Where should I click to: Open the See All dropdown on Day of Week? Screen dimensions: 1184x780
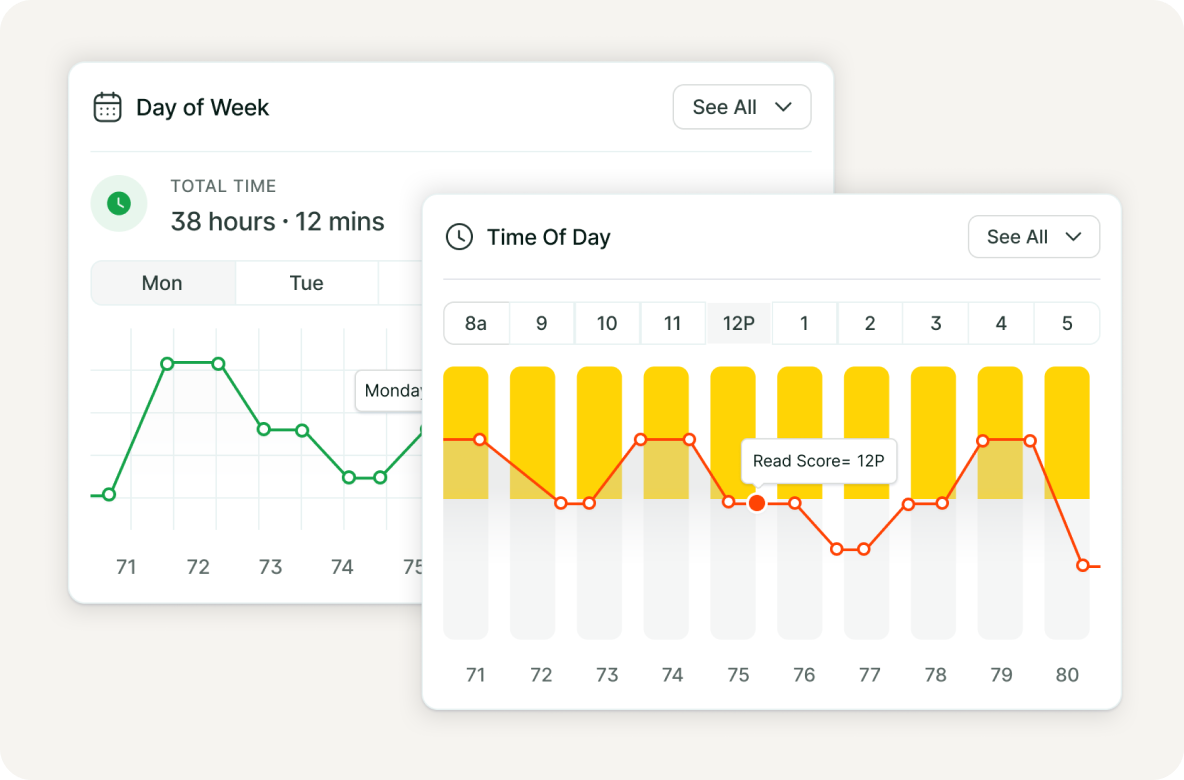click(x=742, y=107)
